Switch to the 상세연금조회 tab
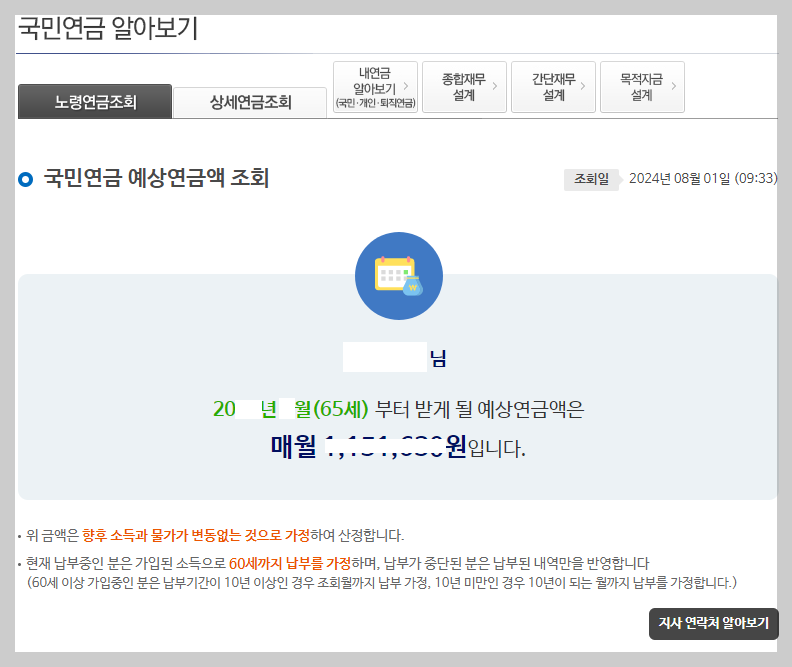Image resolution: width=792 pixels, height=667 pixels. coord(250,102)
